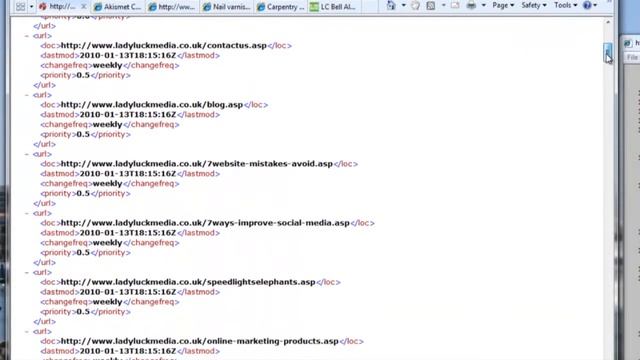The width and height of the screenshot is (640, 360).
Task: Click the blog.asp URL text
Action: tap(152, 104)
